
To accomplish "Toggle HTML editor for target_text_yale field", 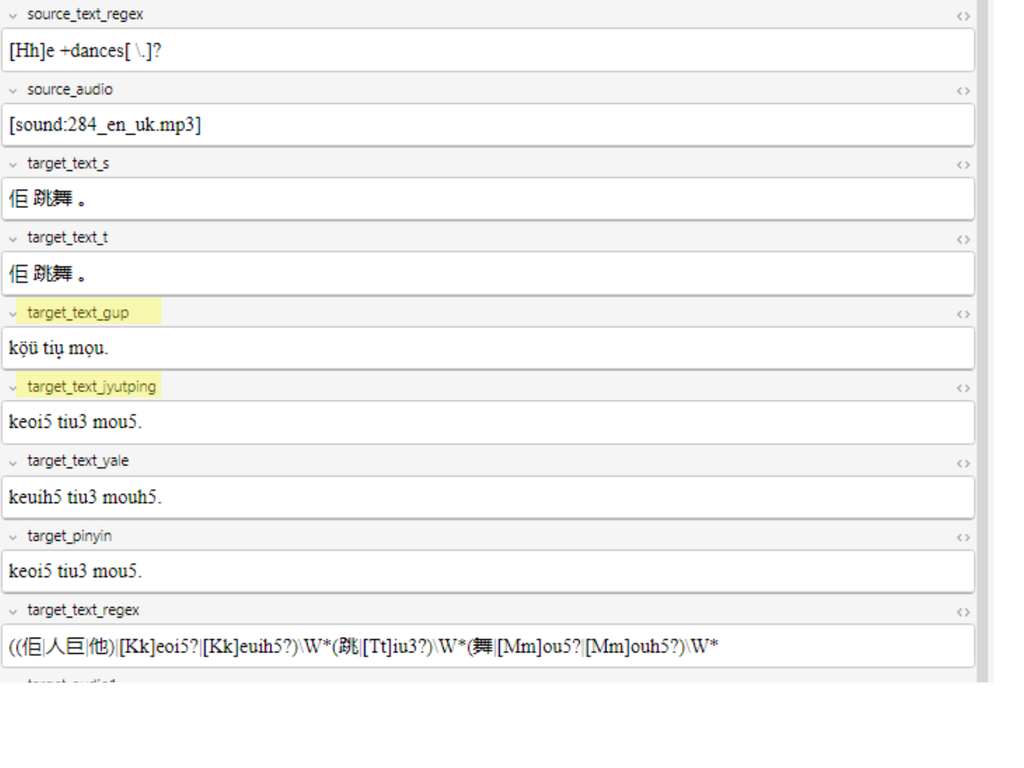I will click(963, 464).
